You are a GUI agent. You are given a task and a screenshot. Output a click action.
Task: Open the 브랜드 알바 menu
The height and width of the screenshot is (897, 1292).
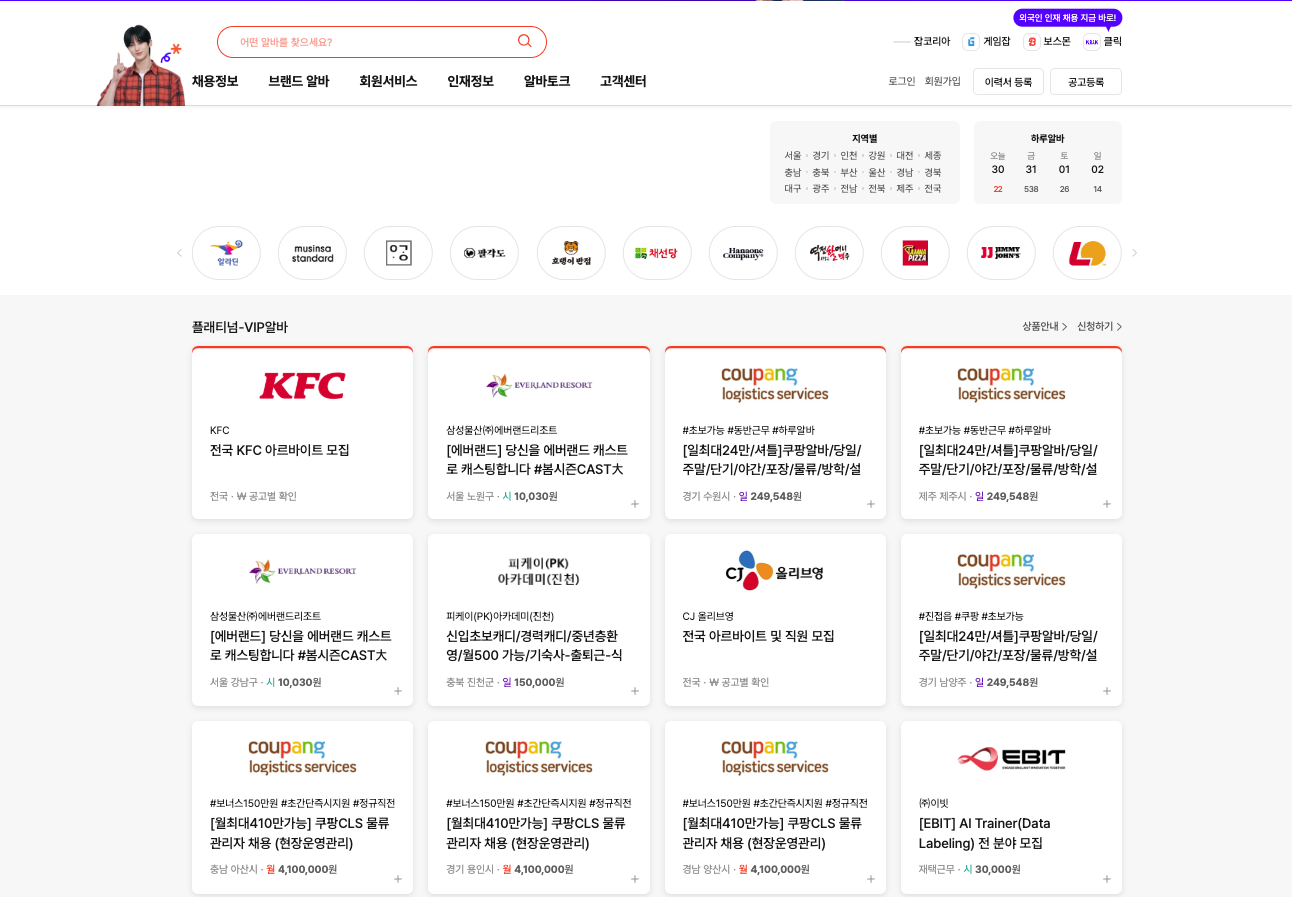click(299, 81)
